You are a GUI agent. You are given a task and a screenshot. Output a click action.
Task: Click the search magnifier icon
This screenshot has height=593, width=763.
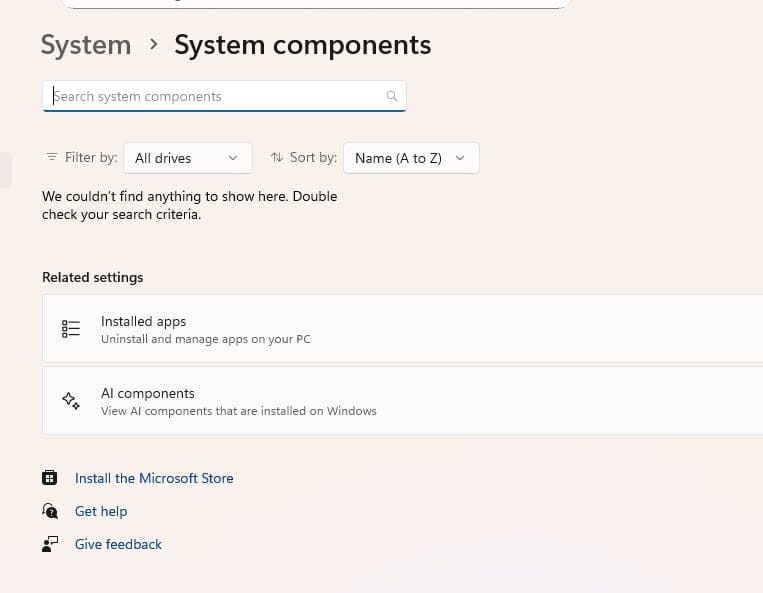(x=392, y=96)
